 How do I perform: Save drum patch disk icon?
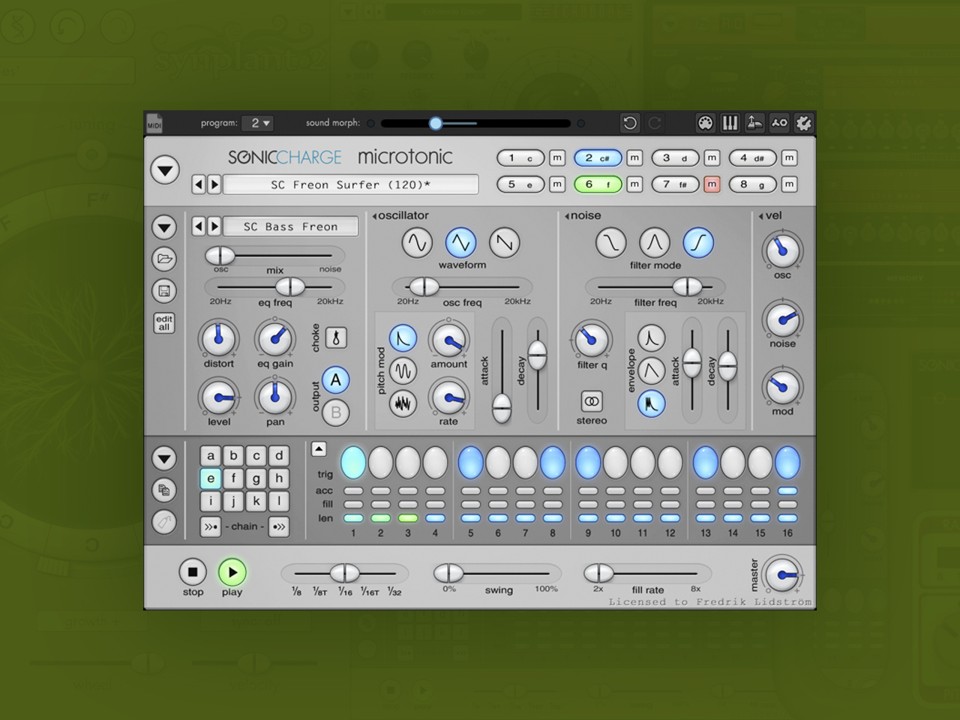(164, 291)
